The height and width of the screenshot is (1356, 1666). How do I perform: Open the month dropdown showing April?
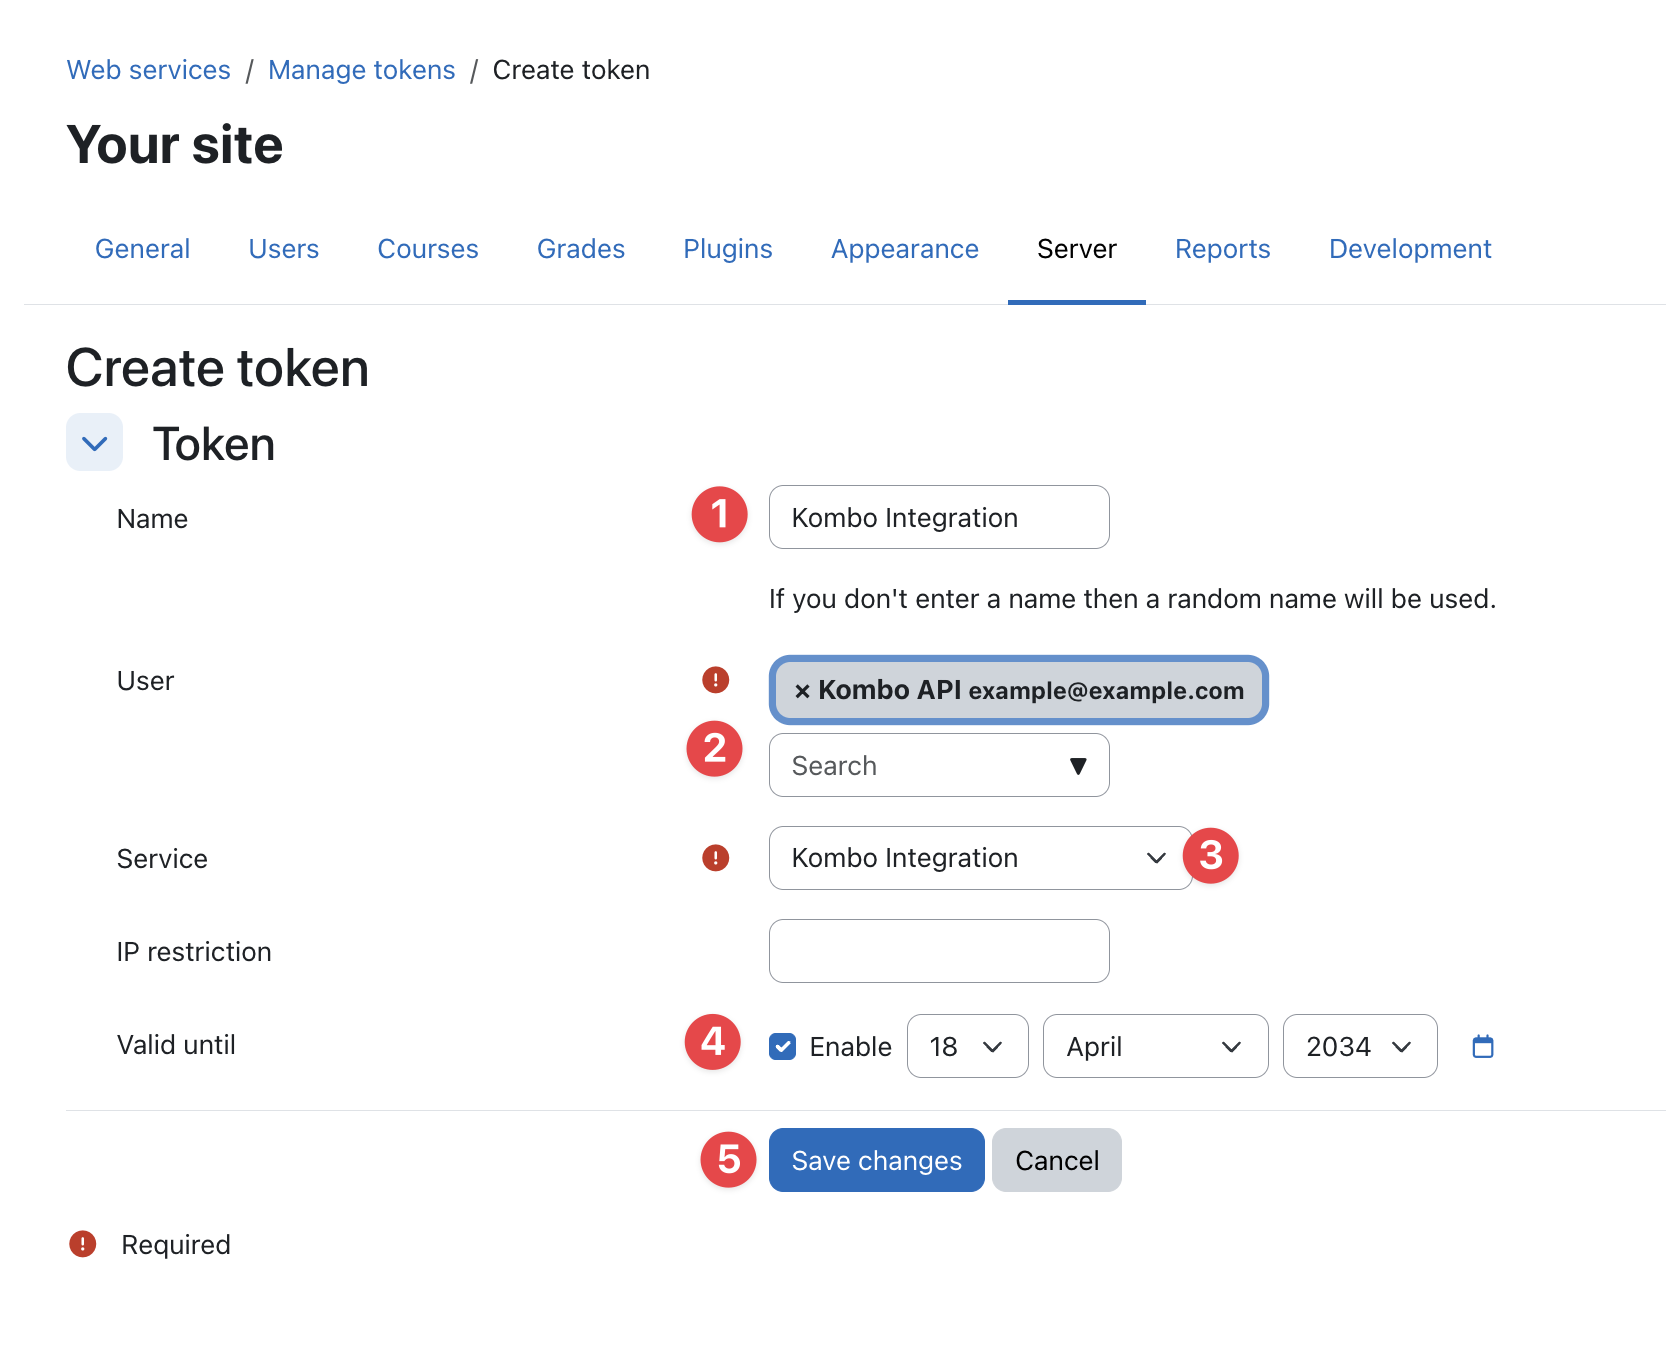(1154, 1047)
